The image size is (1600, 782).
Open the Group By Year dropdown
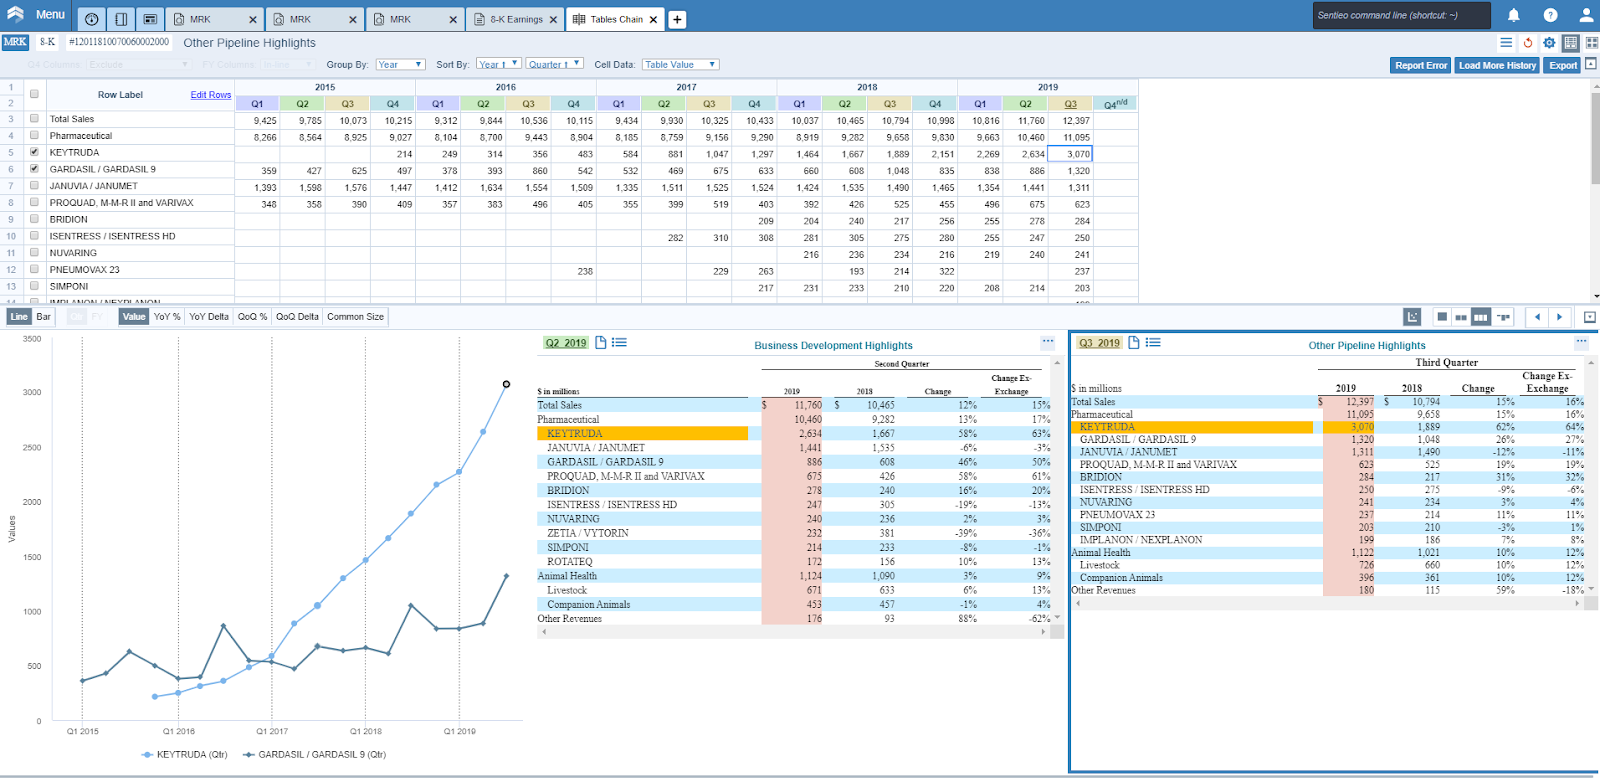[400, 64]
